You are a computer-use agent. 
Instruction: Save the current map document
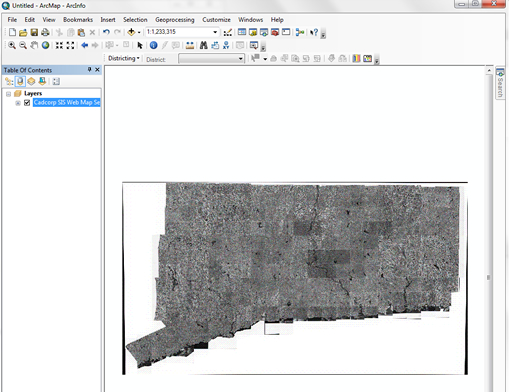[x=34, y=32]
